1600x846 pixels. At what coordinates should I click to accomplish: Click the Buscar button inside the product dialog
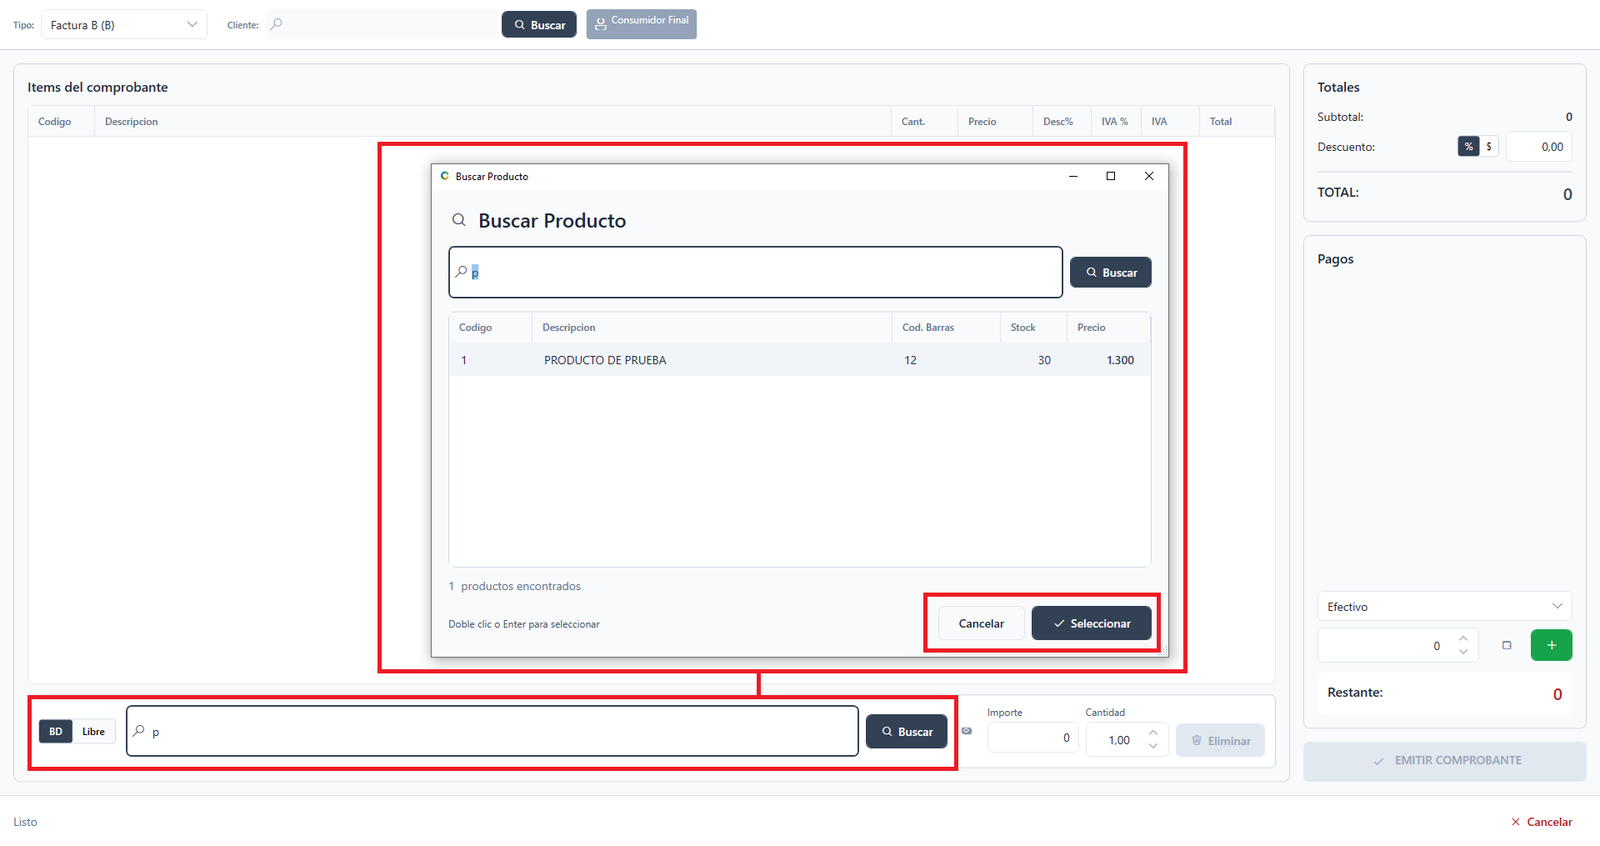[x=1111, y=272]
